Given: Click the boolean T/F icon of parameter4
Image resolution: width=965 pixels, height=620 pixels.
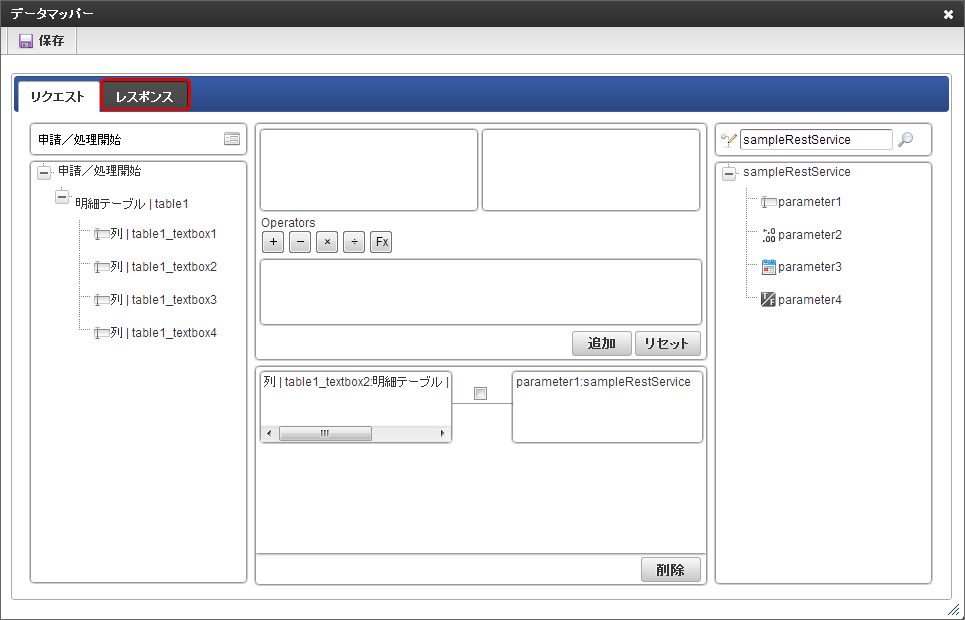Looking at the screenshot, I should (769, 300).
